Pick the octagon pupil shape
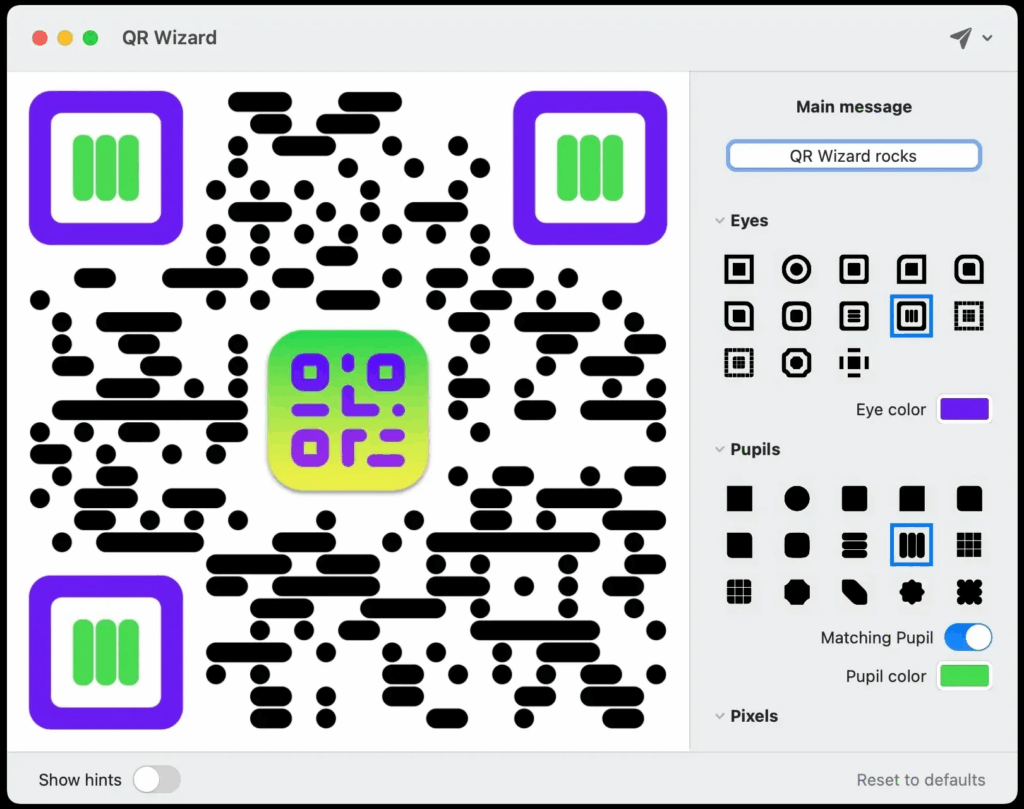The height and width of the screenshot is (809, 1024). click(x=796, y=592)
